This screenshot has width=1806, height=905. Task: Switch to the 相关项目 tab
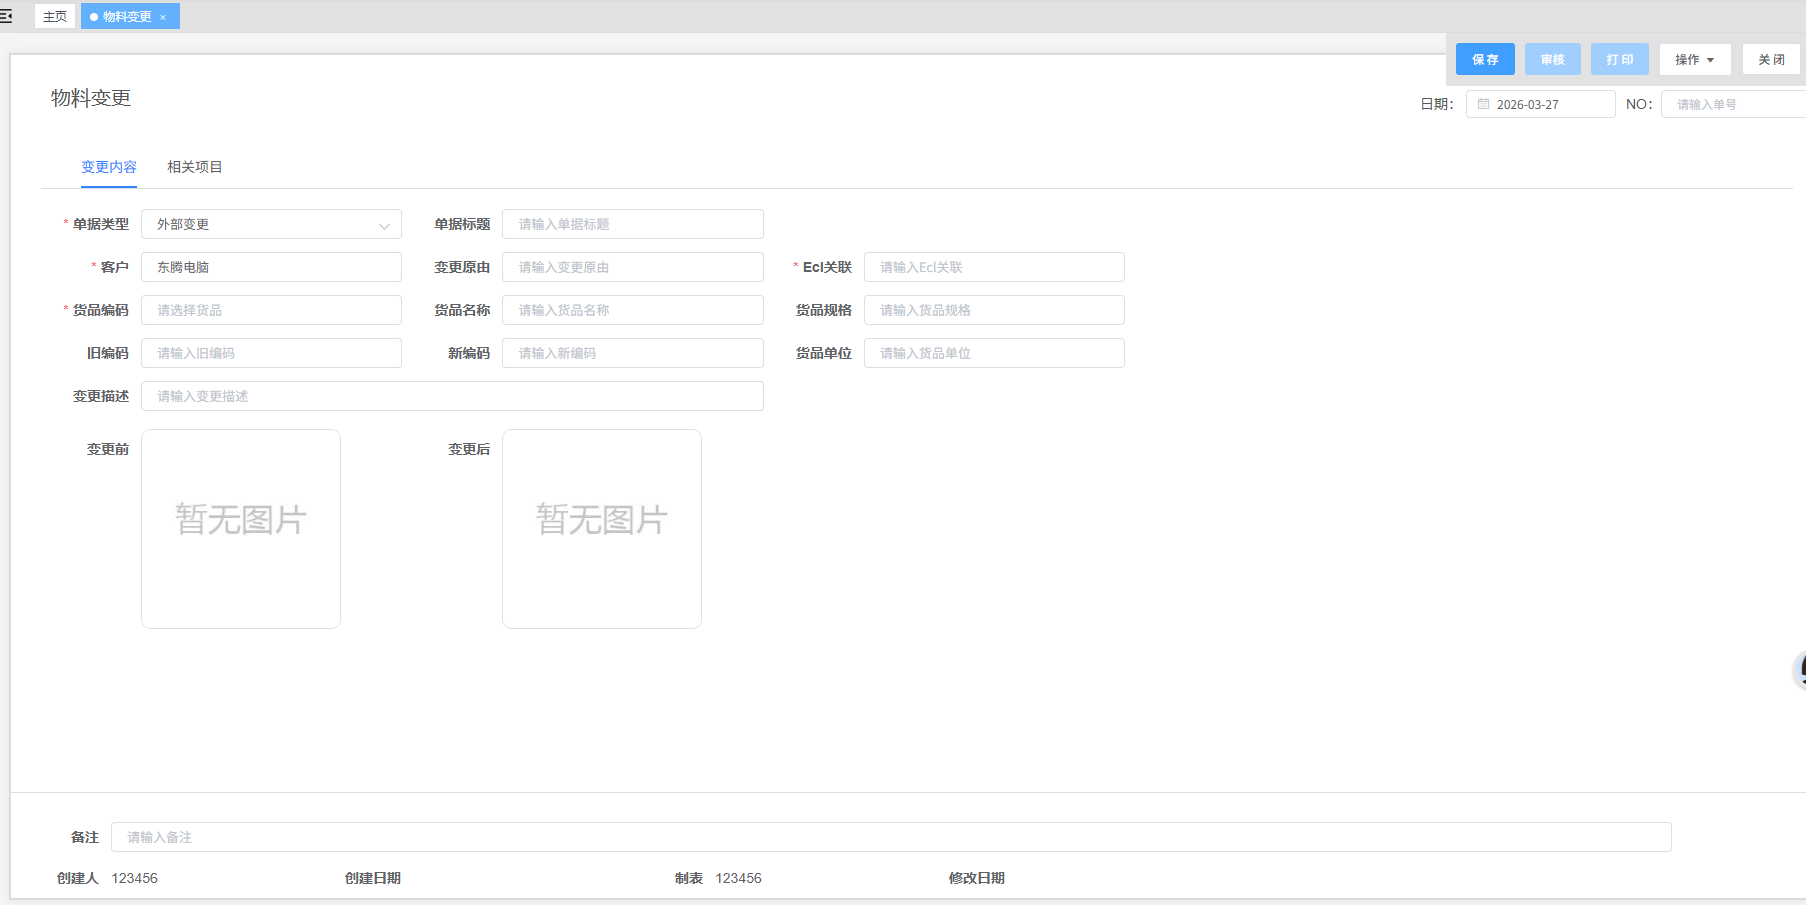pos(194,167)
